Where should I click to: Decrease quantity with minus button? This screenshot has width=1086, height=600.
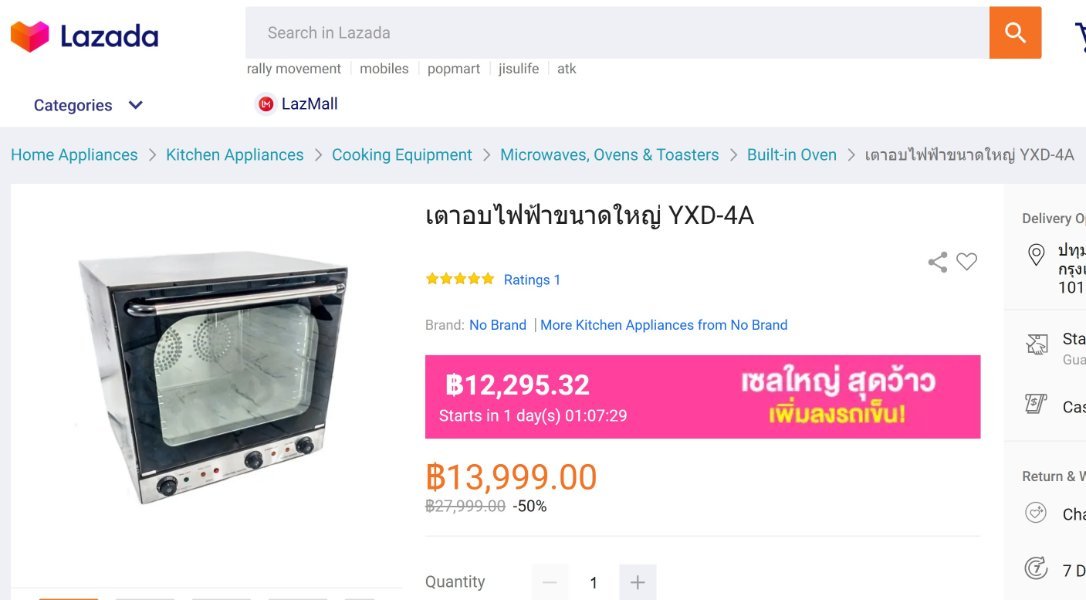tap(550, 583)
